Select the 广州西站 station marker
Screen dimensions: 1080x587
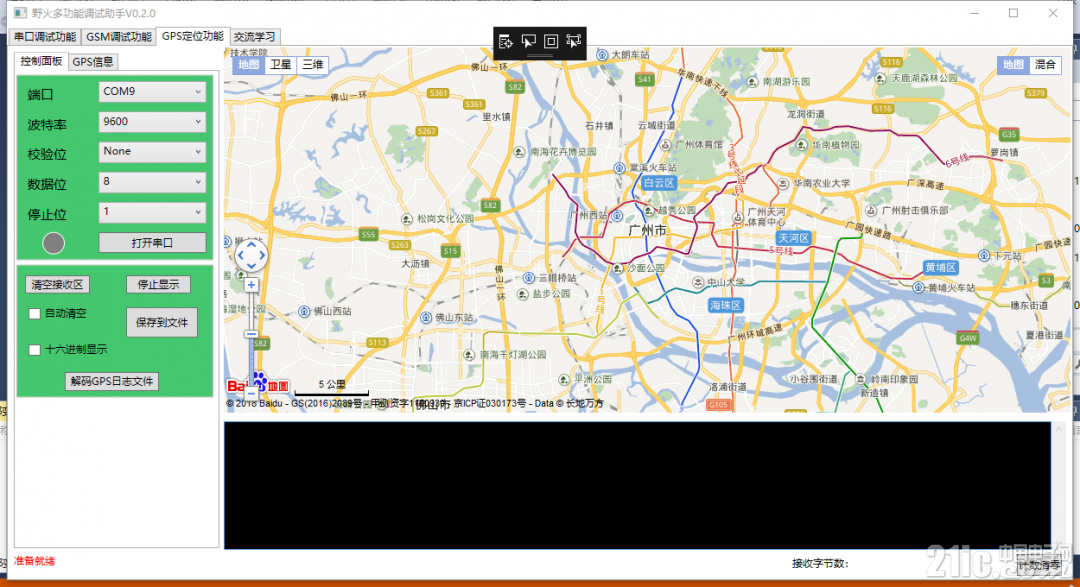pyautogui.click(x=618, y=216)
